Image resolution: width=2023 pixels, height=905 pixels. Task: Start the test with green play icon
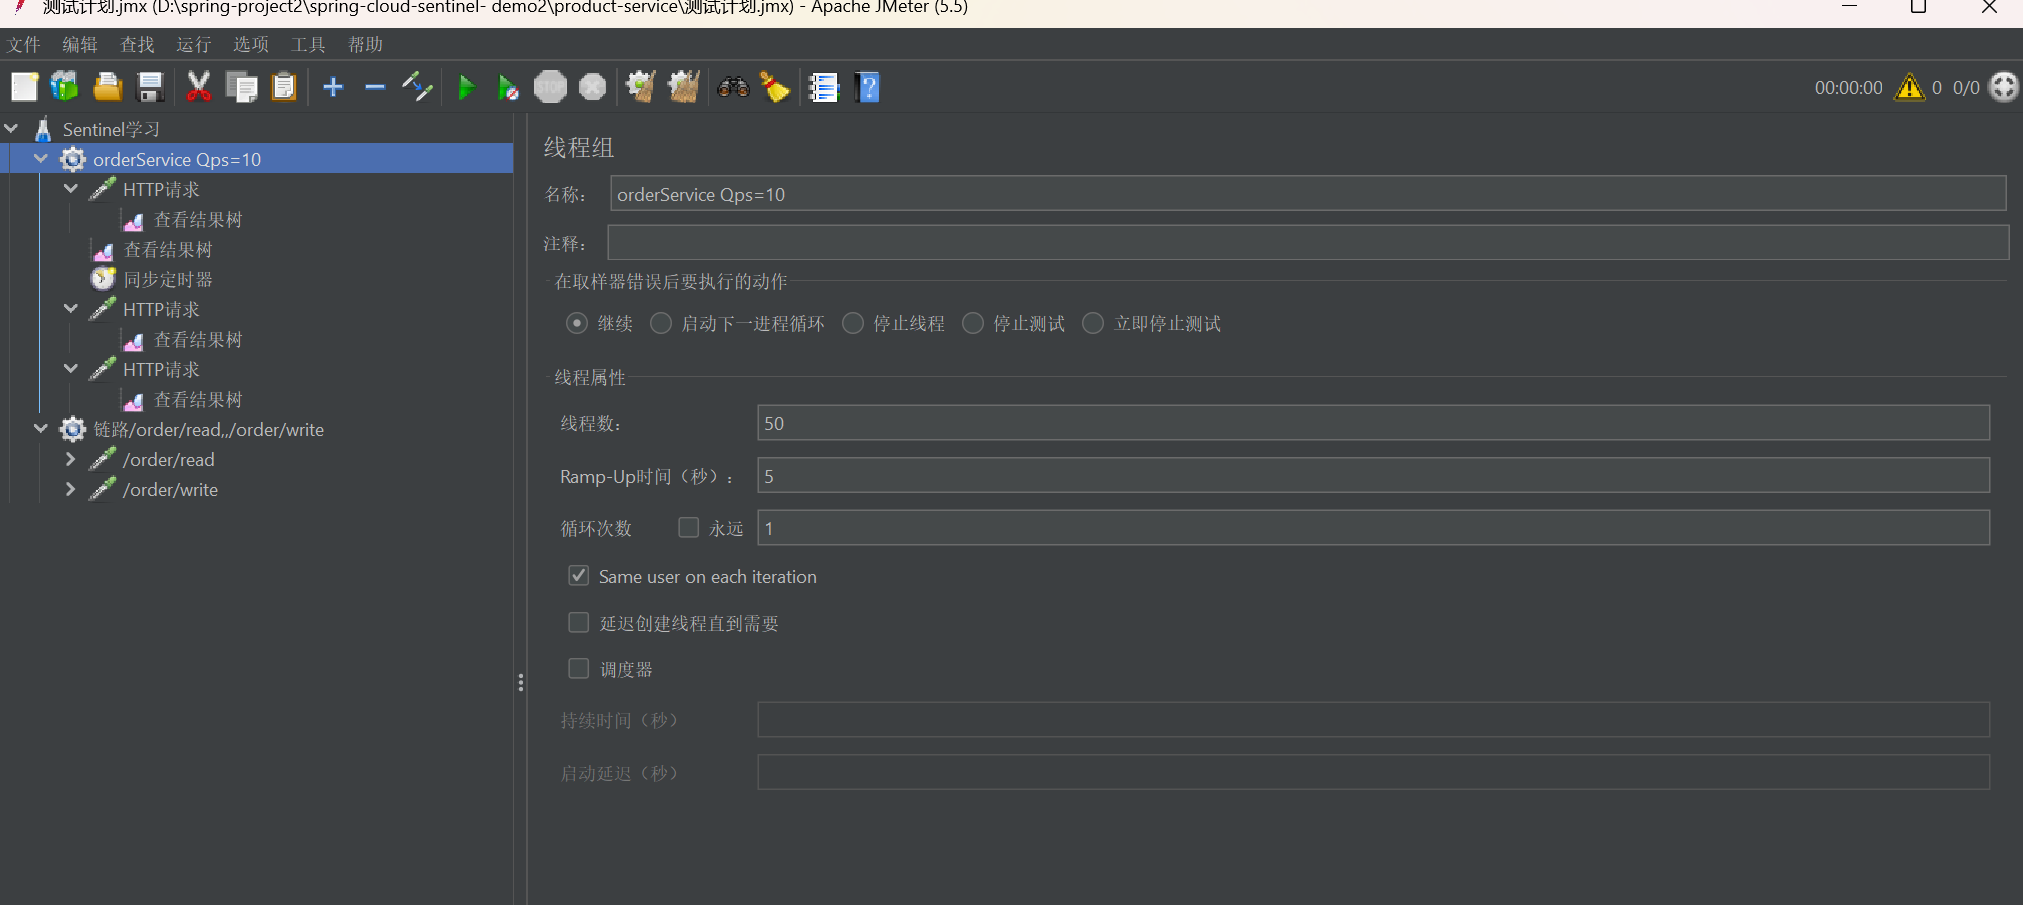(466, 87)
